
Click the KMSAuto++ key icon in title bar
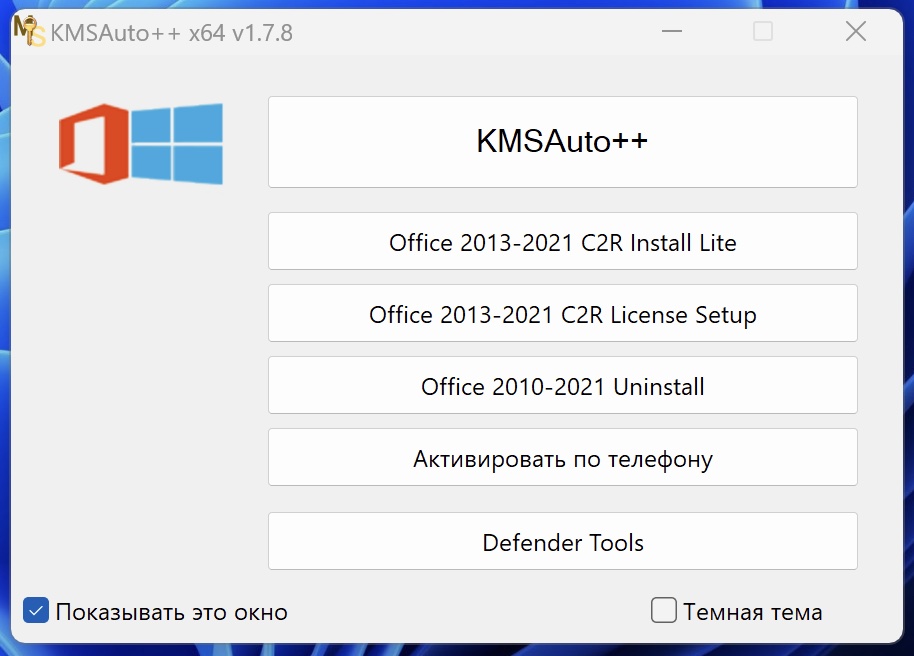click(28, 32)
